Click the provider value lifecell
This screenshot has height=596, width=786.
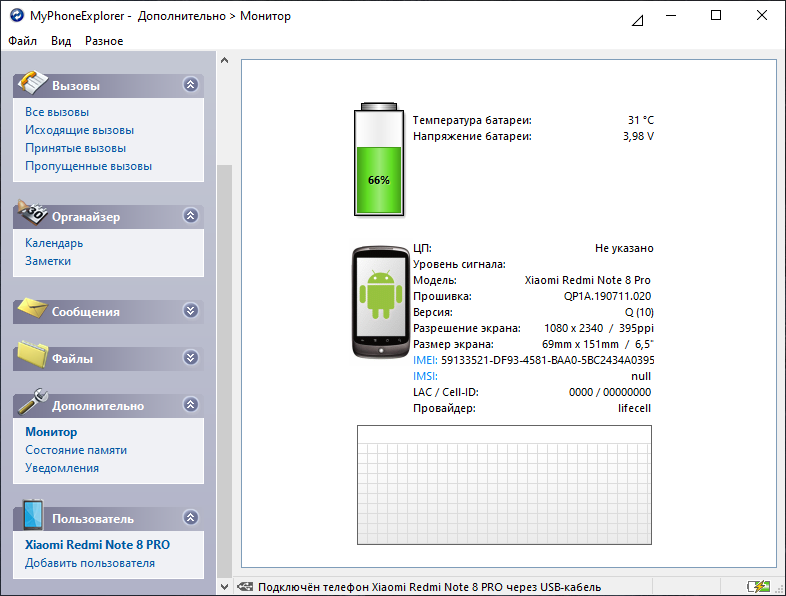pyautogui.click(x=634, y=408)
